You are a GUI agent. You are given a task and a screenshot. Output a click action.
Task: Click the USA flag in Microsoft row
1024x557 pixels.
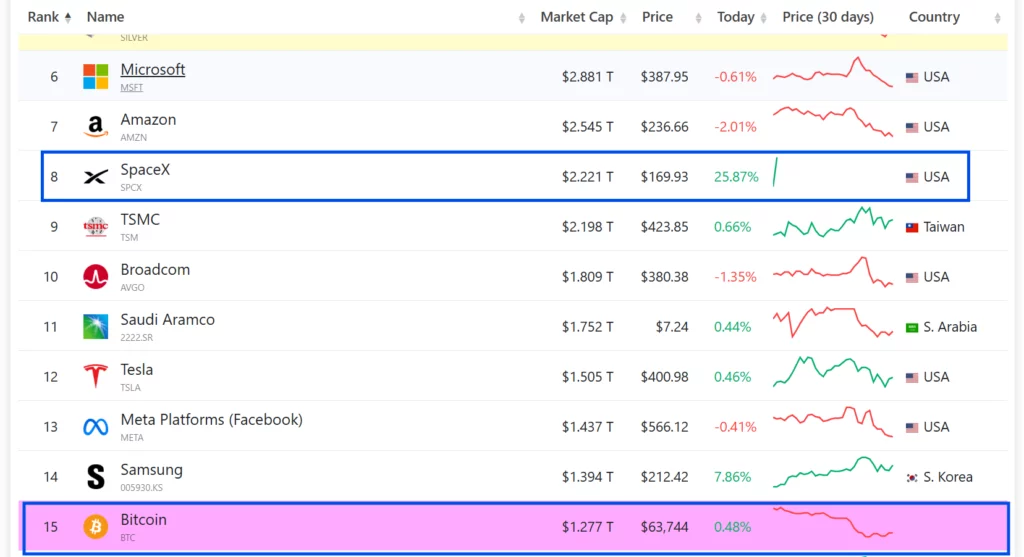912,77
